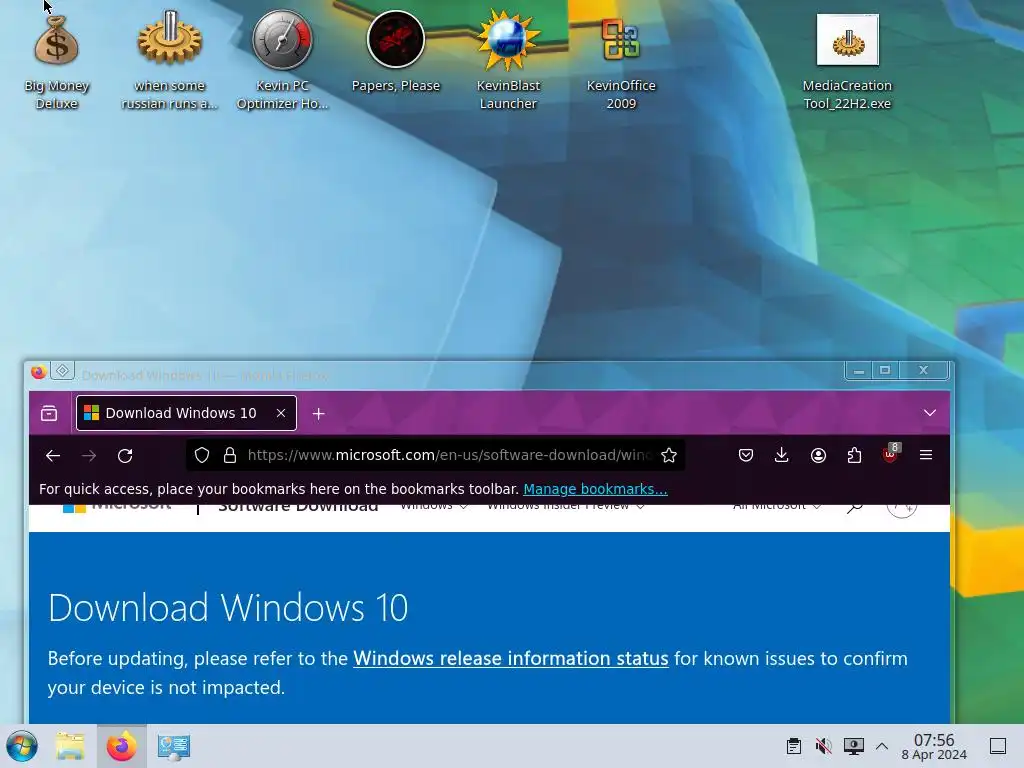Click show desktop button in taskbar
This screenshot has height=768, width=1024.
coord(998,746)
